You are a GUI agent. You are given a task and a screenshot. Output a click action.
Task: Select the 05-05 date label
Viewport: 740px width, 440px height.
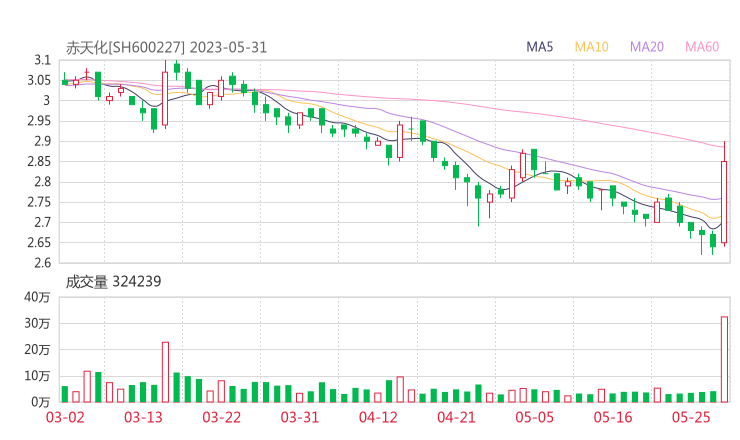[x=535, y=417]
